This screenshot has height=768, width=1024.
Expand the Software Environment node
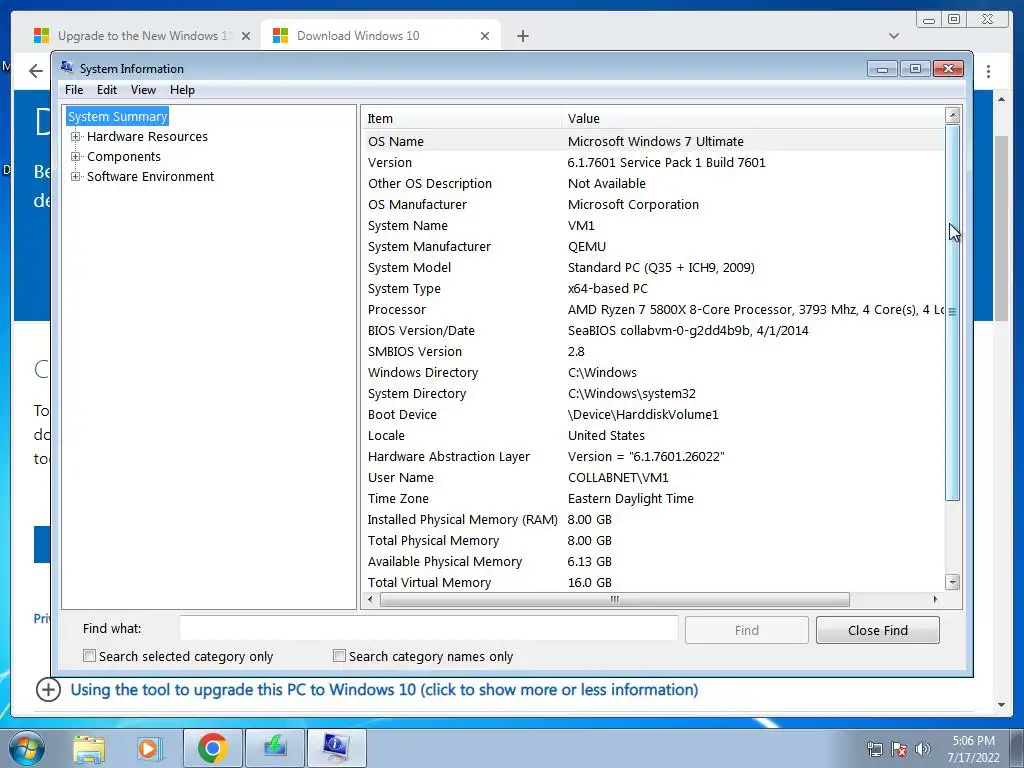pos(76,176)
